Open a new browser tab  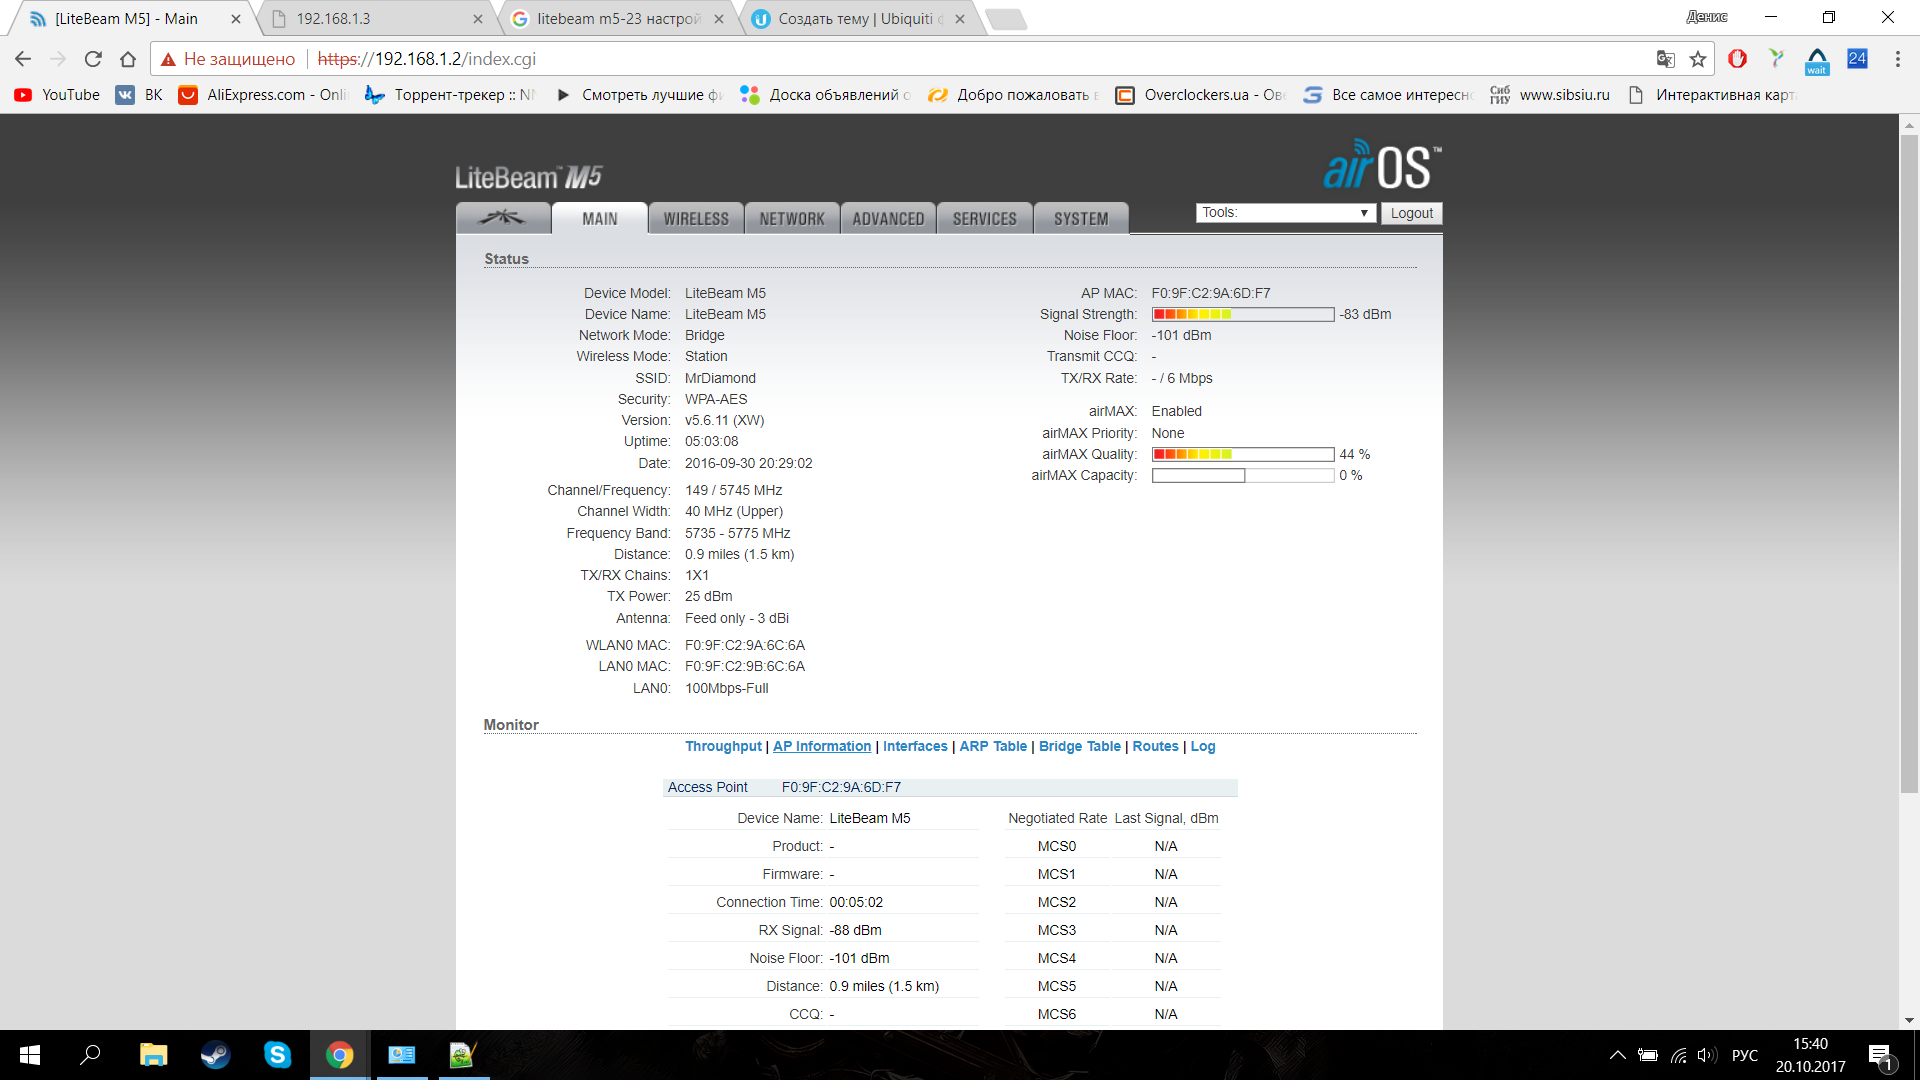coord(1005,19)
